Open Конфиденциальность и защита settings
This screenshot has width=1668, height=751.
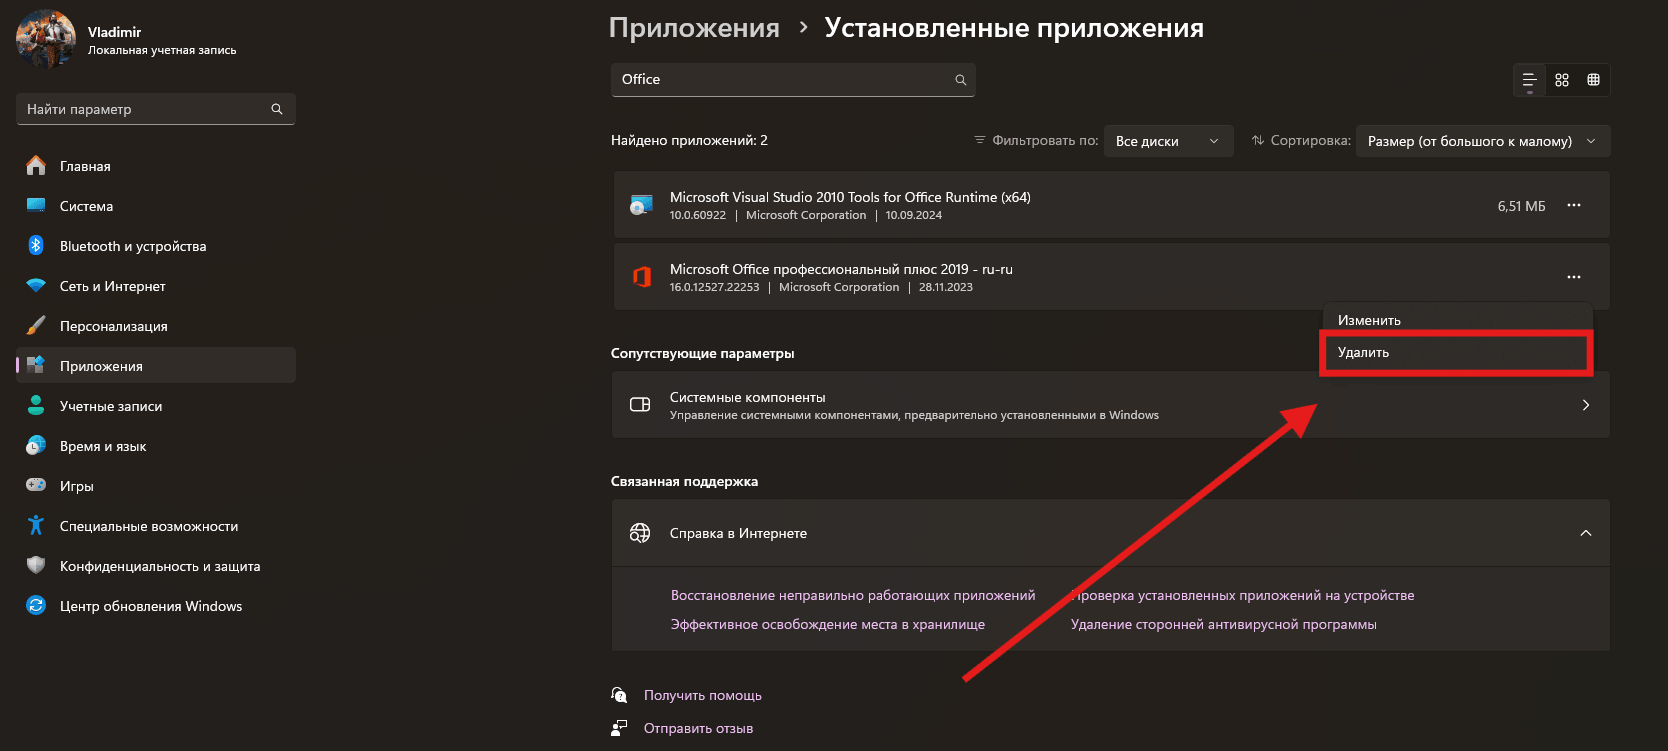156,566
